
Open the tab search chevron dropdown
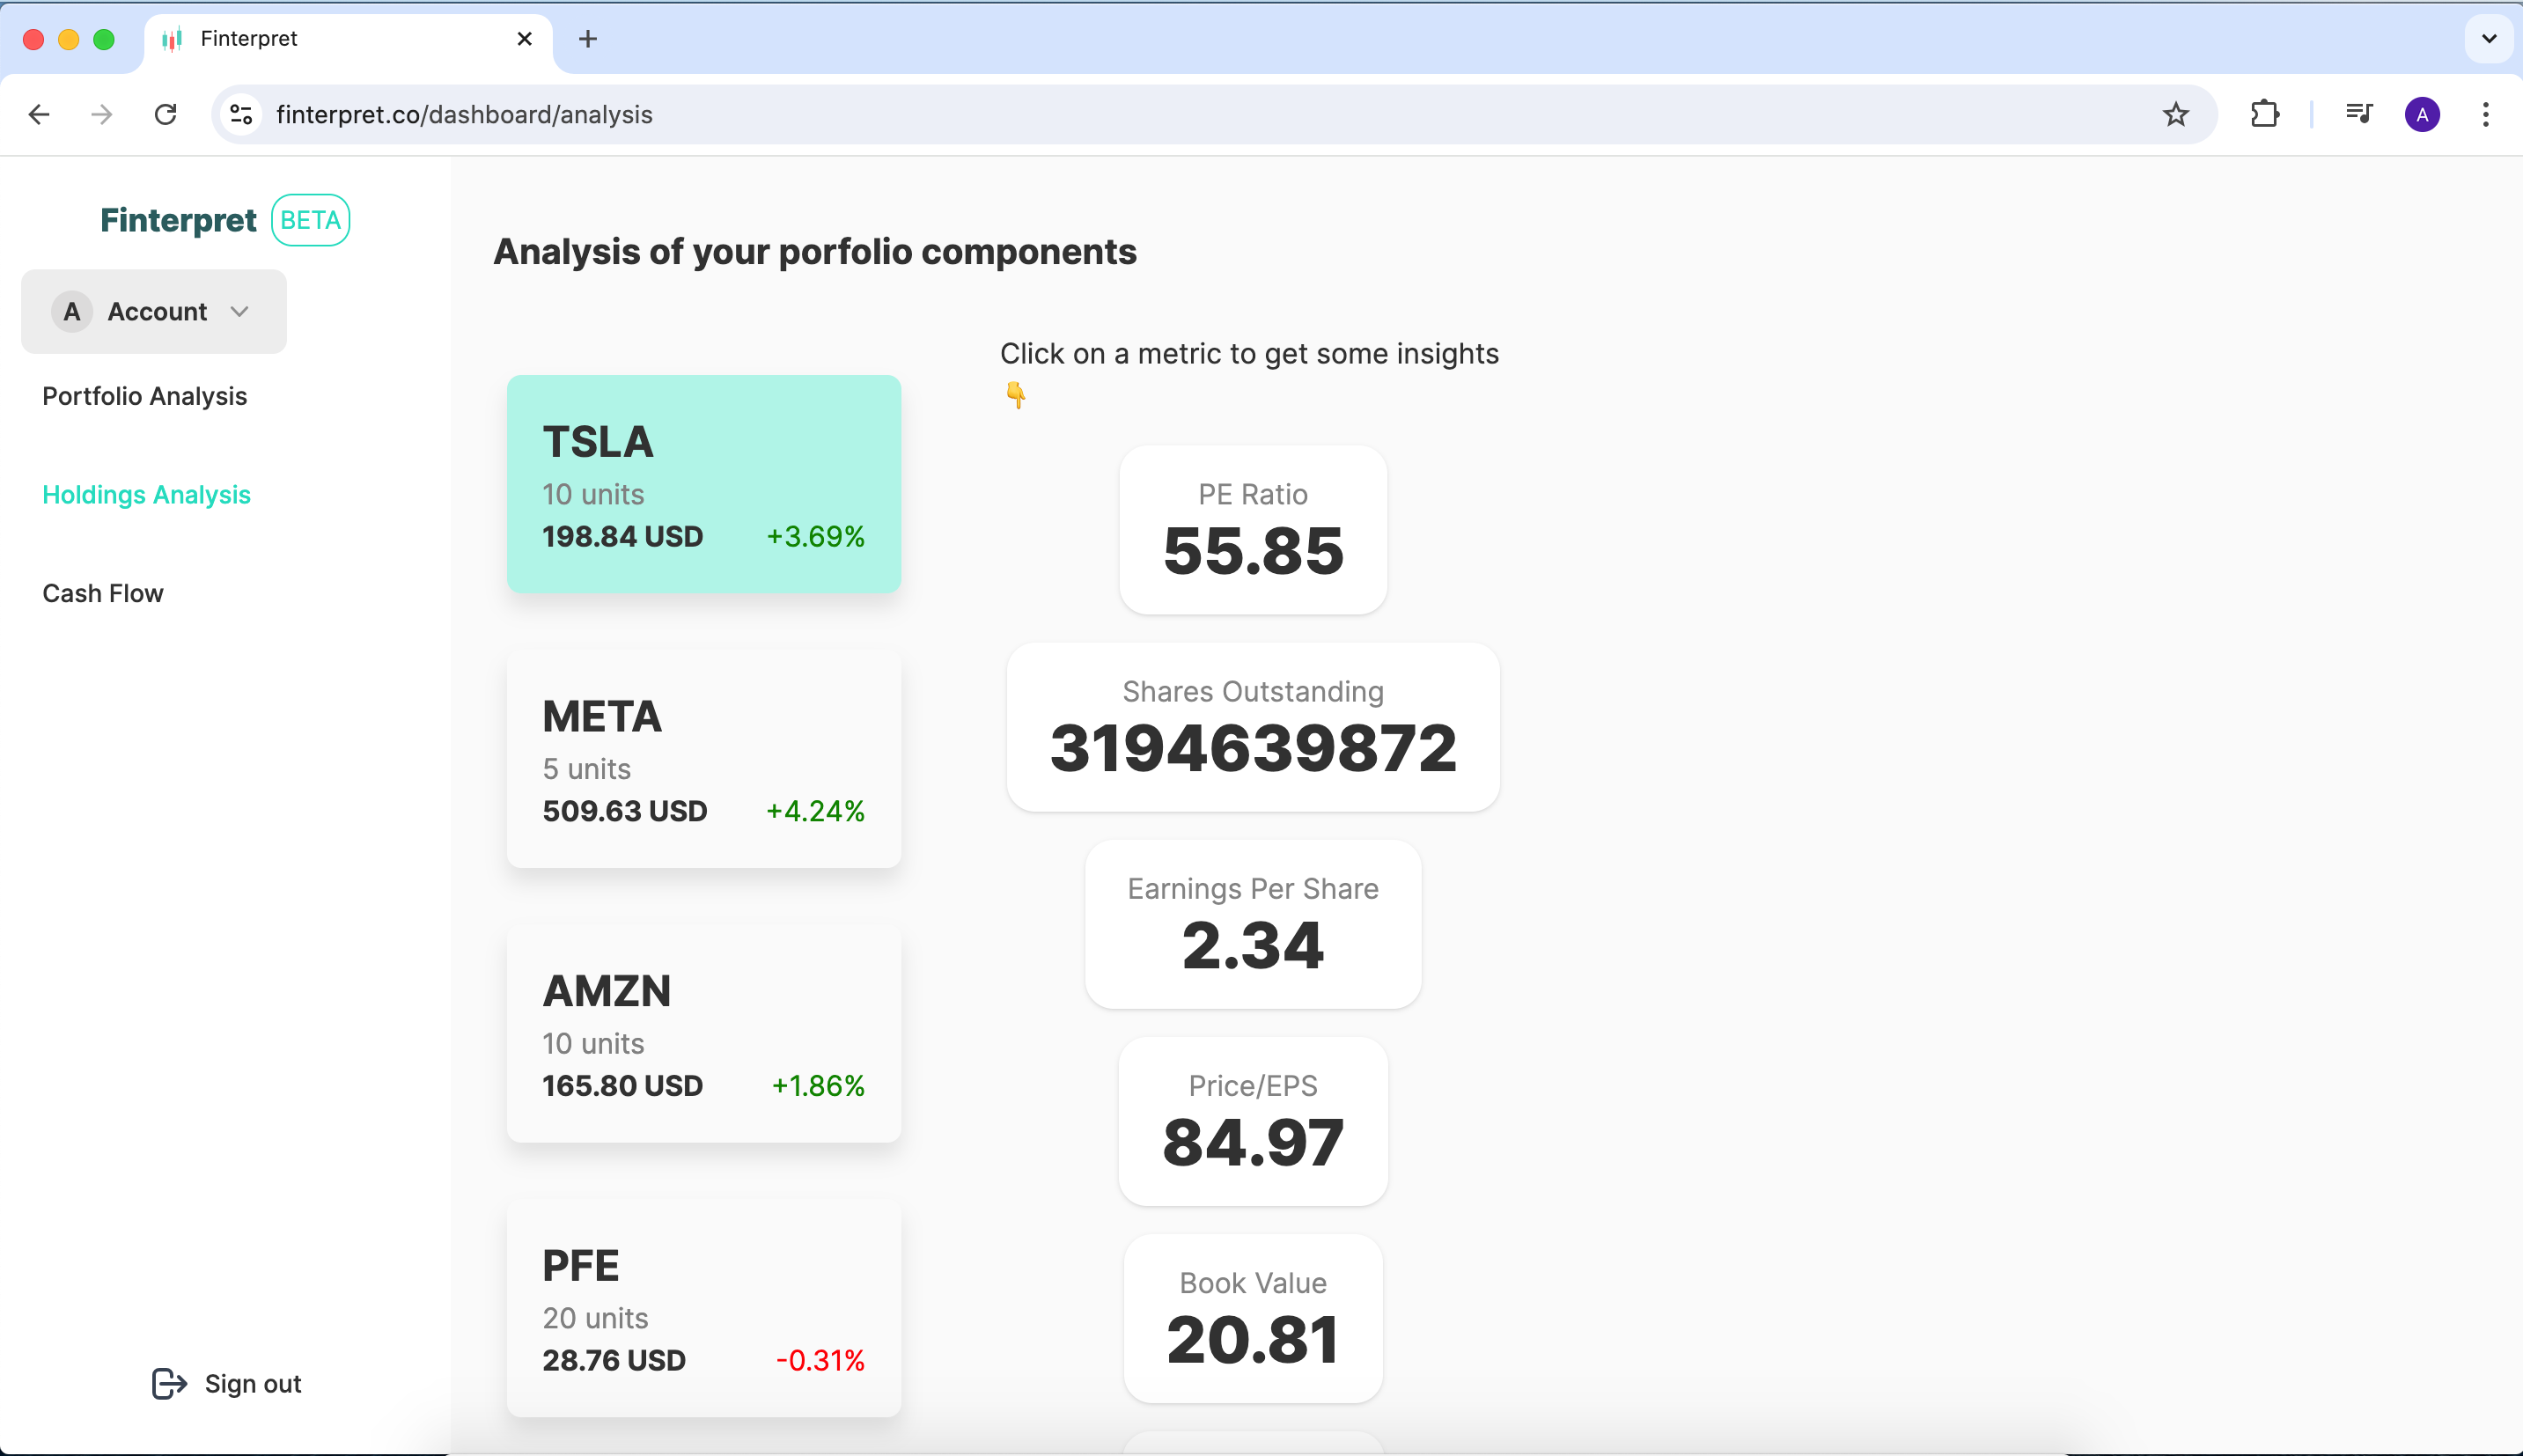(x=2489, y=39)
